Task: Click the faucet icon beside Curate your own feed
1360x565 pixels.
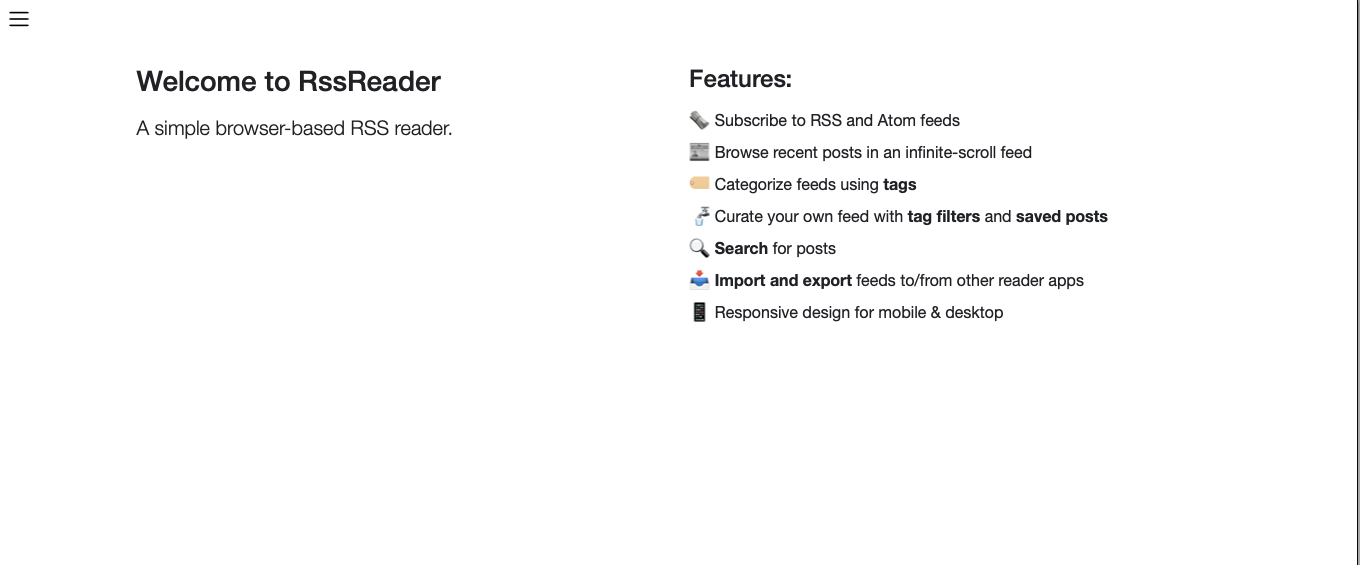Action: pos(700,216)
